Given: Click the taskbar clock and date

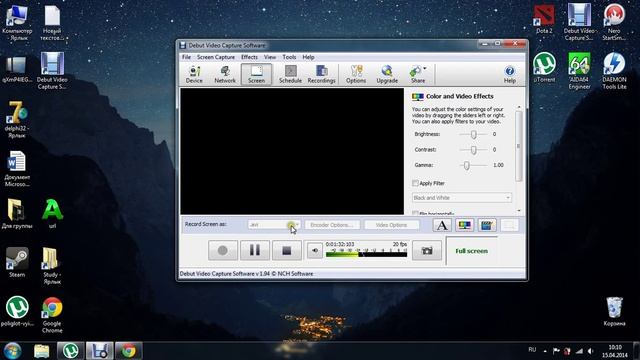Looking at the screenshot, I should (x=615, y=351).
